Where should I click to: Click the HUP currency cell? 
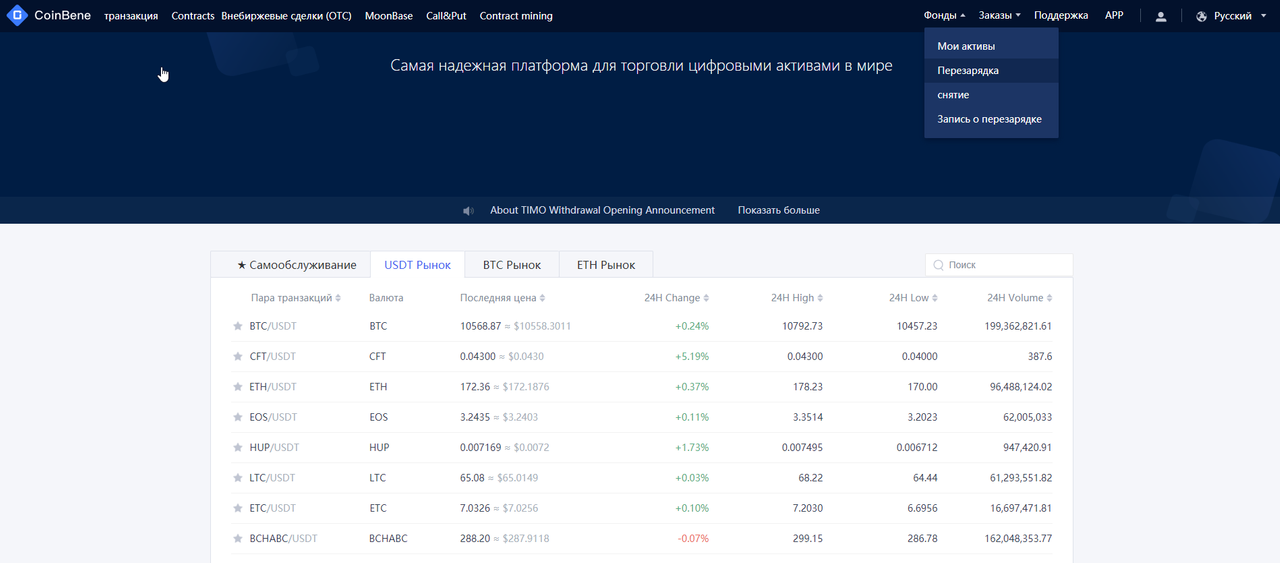tap(379, 448)
